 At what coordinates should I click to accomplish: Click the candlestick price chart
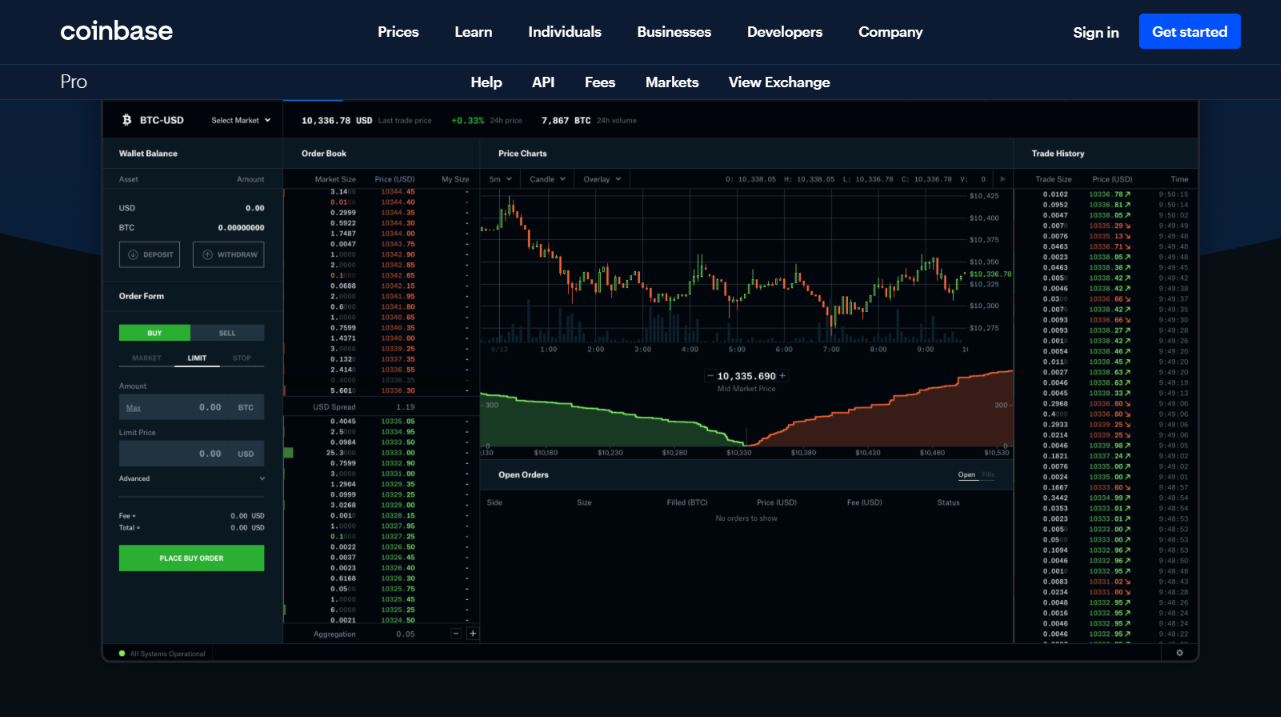click(x=724, y=270)
